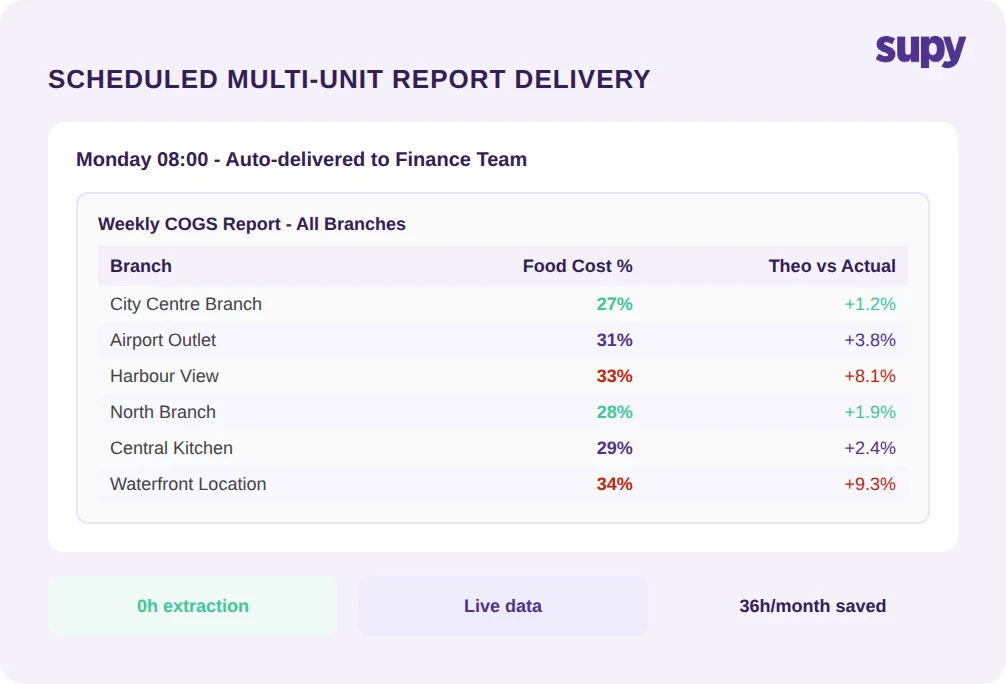Screen dimensions: 1006x684
Task: Click the +8.1% variance value
Action: click(870, 376)
